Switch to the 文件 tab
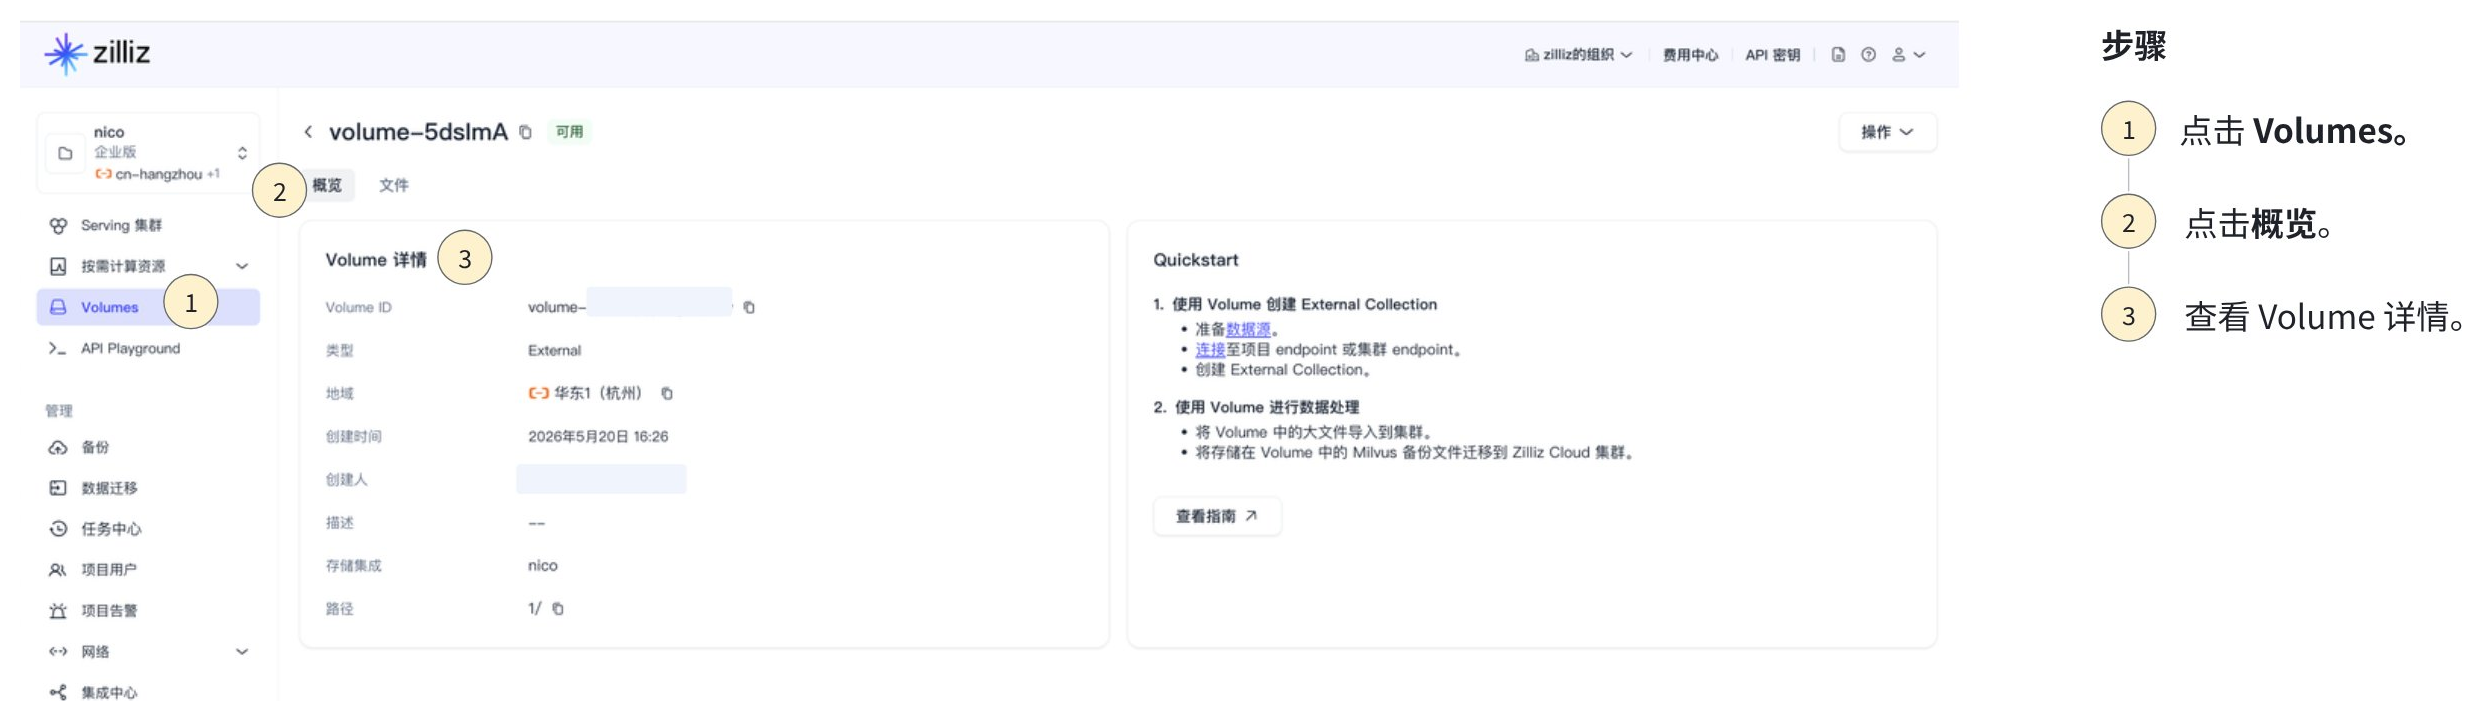This screenshot has height=721, width=2482. click(393, 185)
